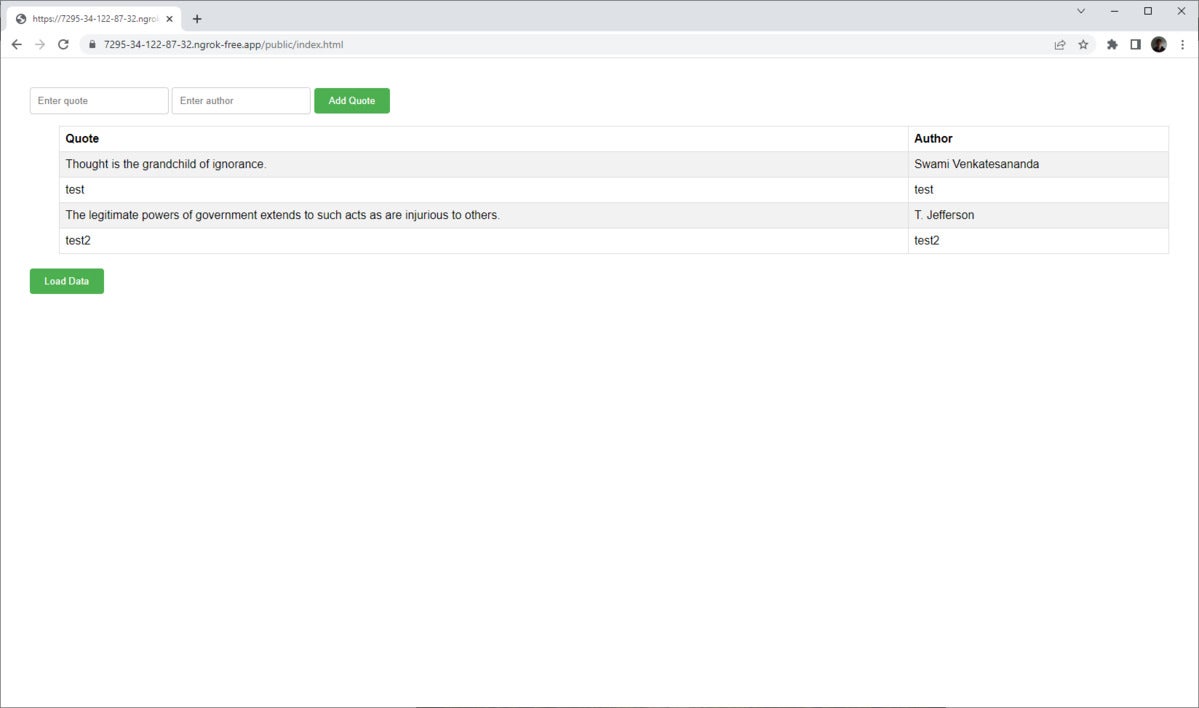Screen dimensions: 1199x708
Task: Click the 'test2' quote cell
Action: pos(483,240)
